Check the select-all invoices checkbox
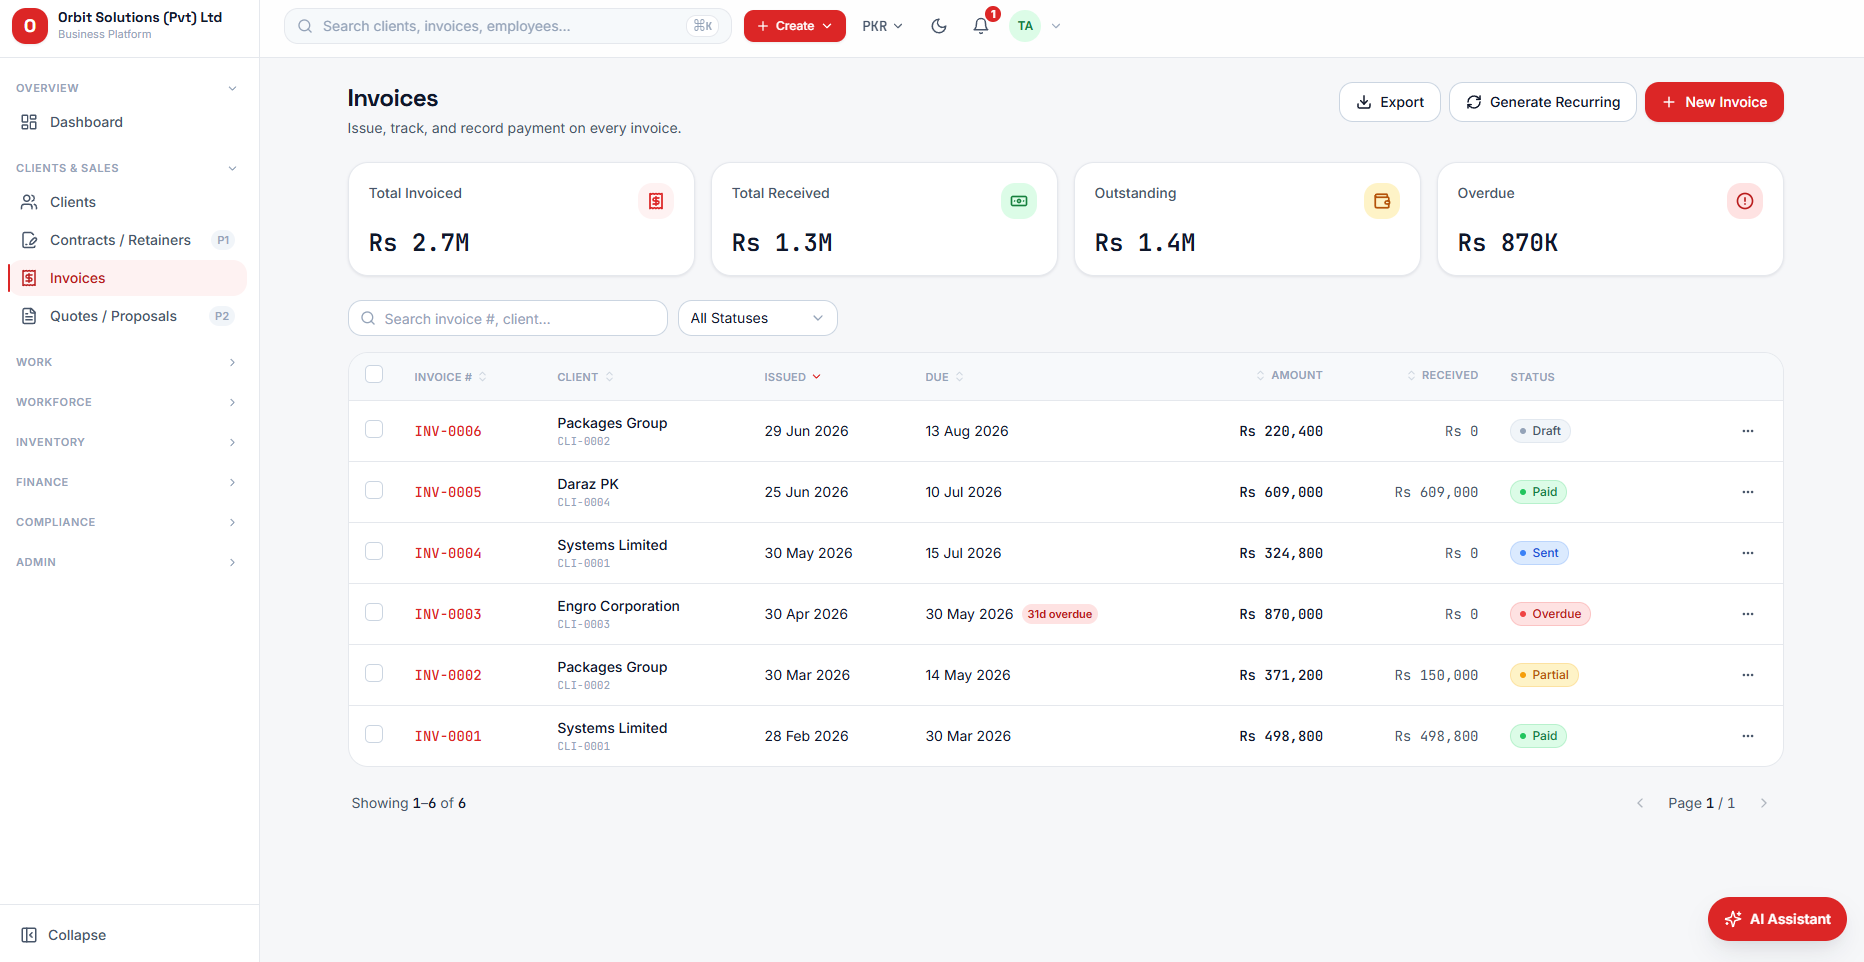Image resolution: width=1864 pixels, height=962 pixels. coord(374,374)
